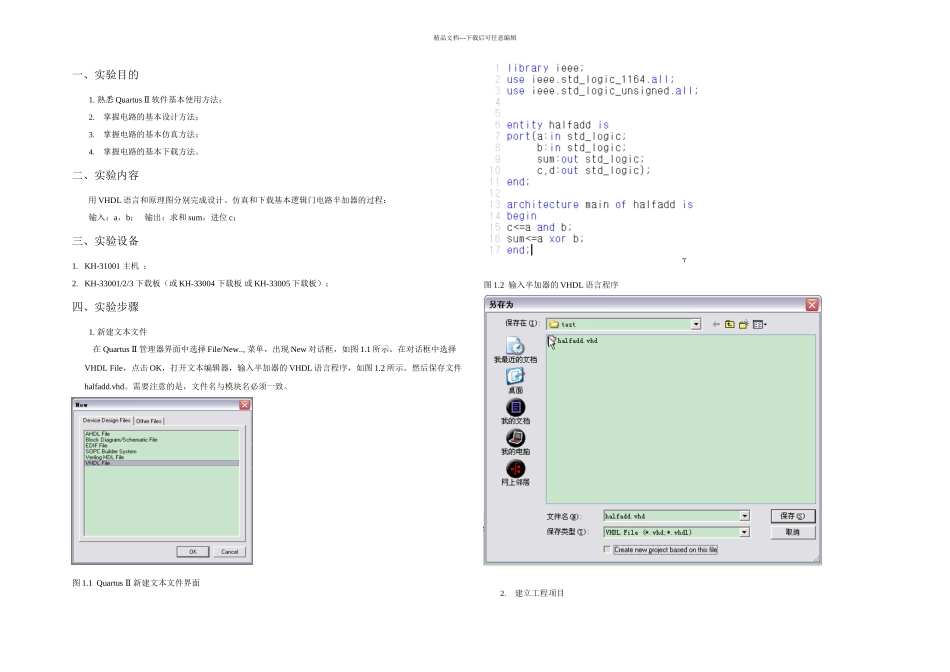Click OK in the New dialog

coord(193,551)
